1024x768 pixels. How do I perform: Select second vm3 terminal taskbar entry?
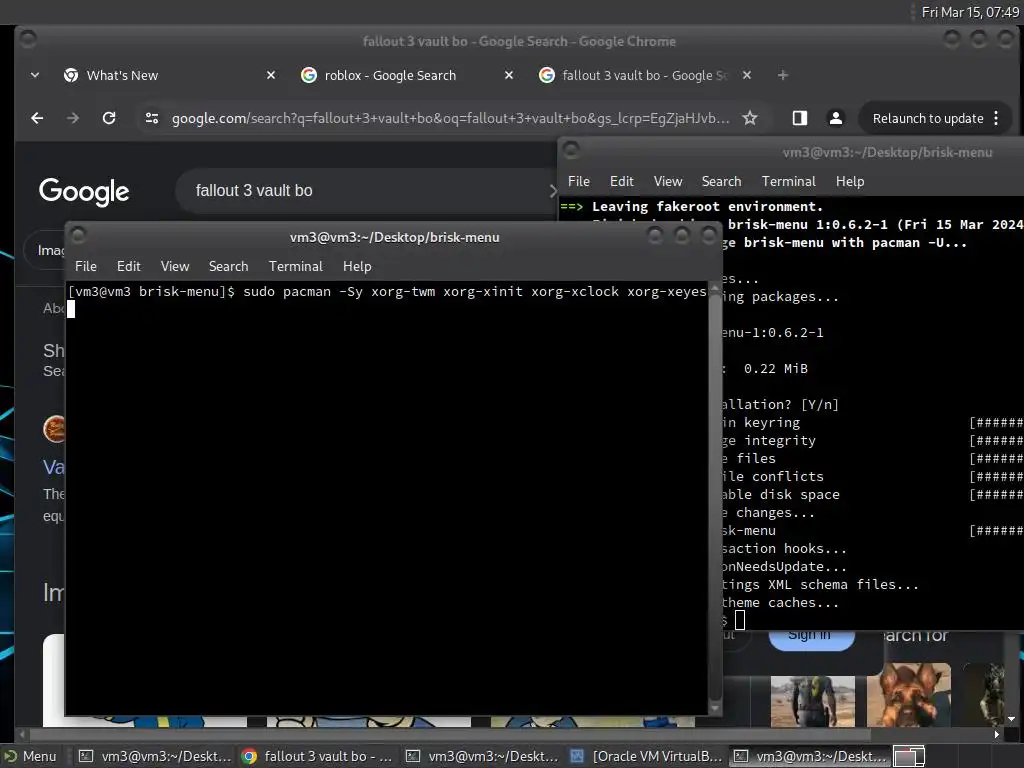482,756
